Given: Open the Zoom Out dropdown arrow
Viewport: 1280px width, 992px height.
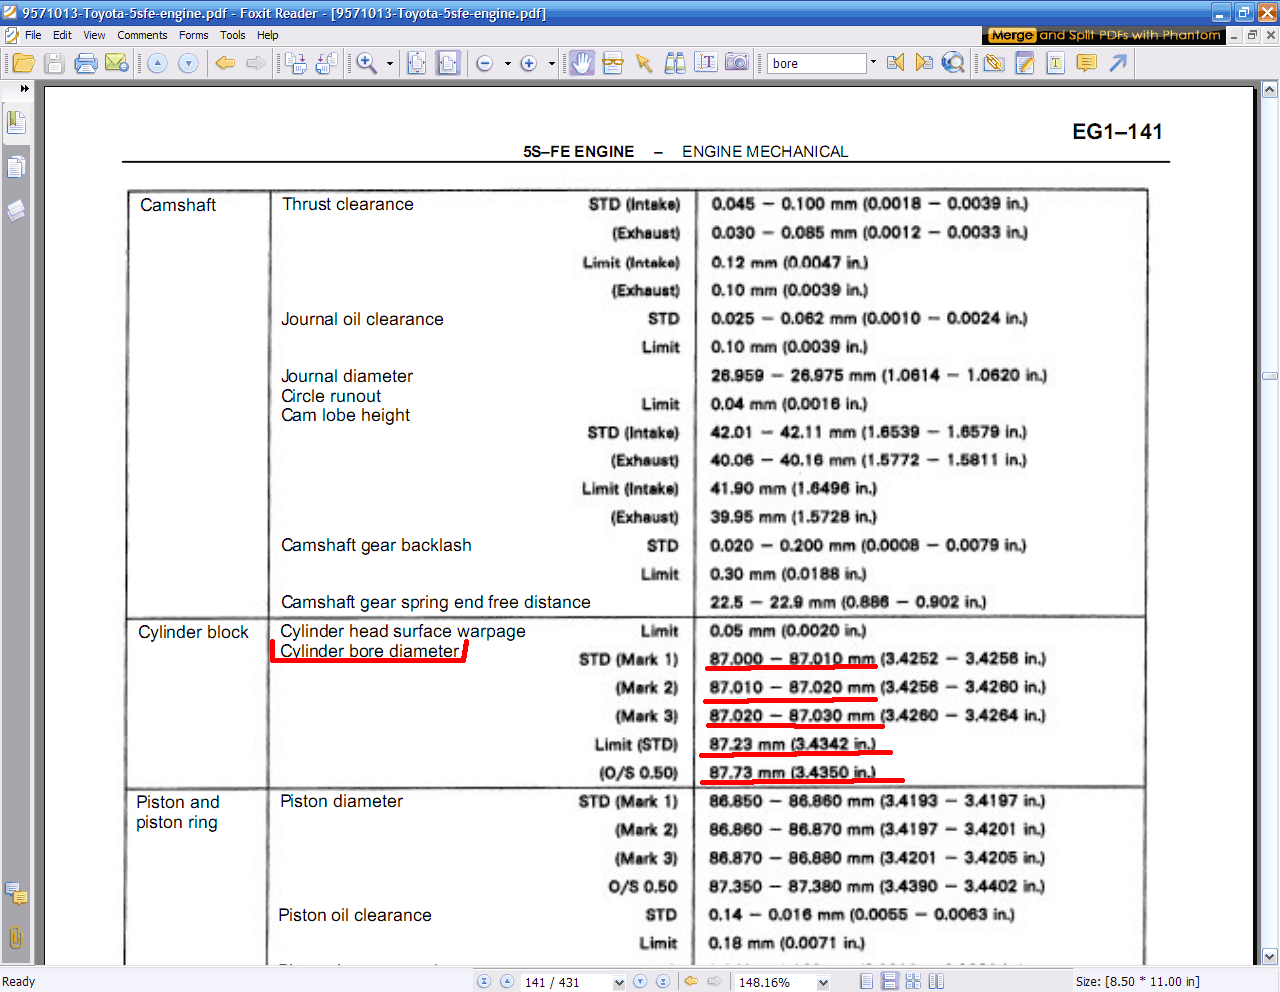Looking at the screenshot, I should 507,63.
